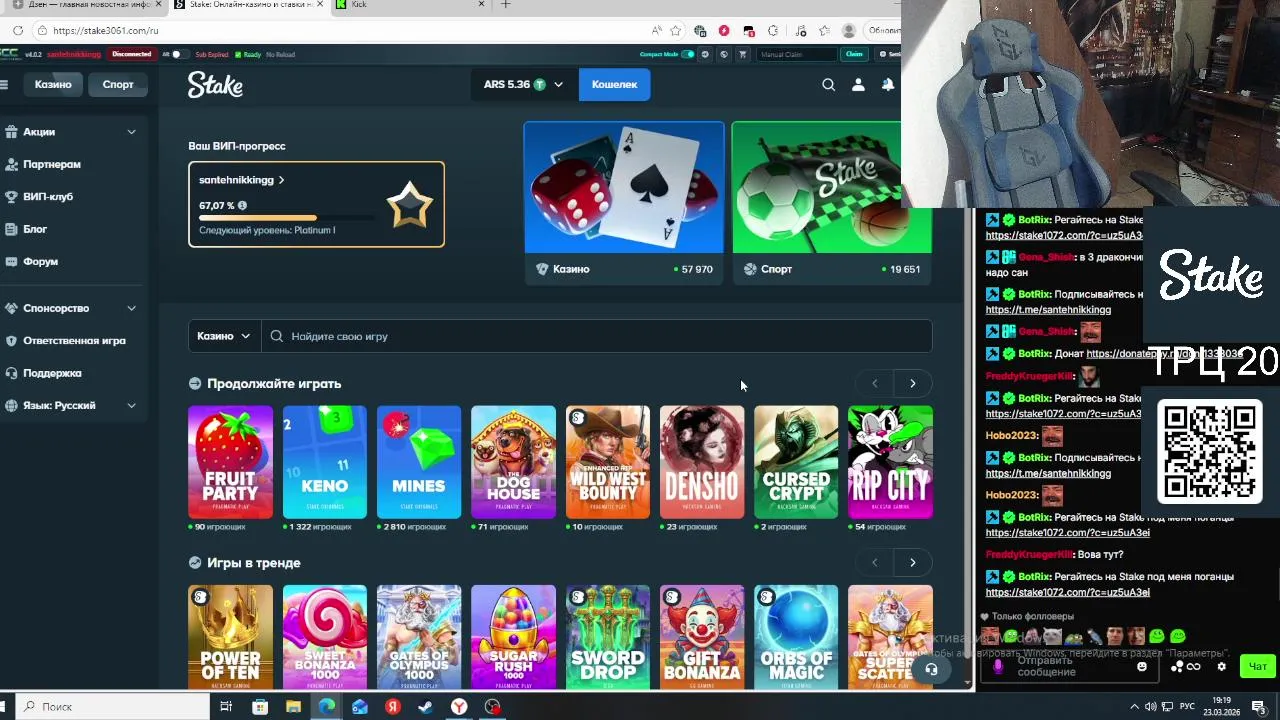Click the VIP info icon beside 67,07 %

point(242,206)
